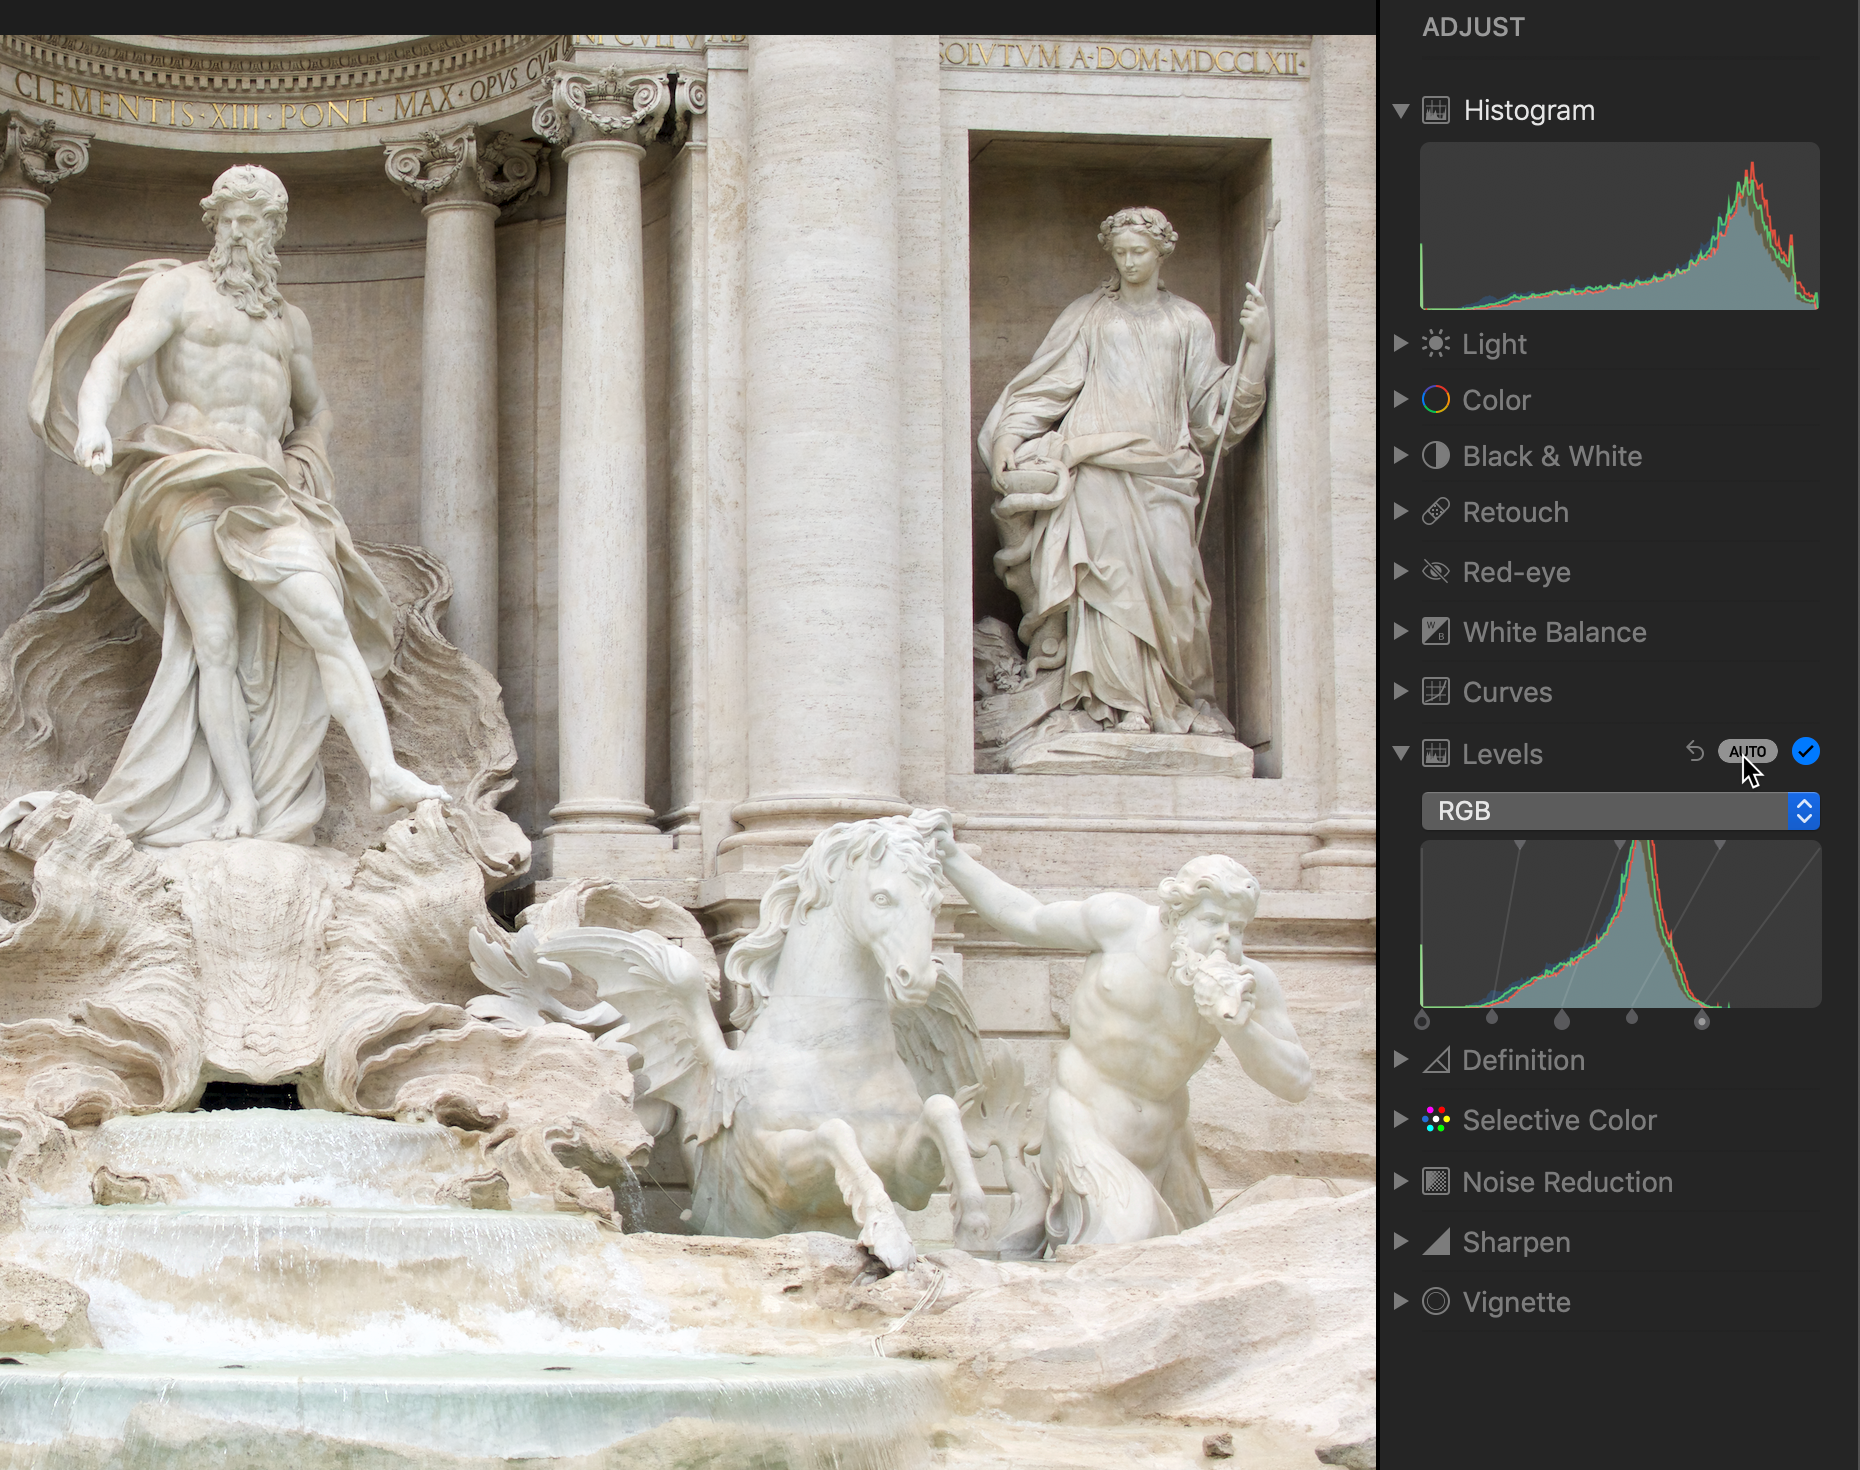This screenshot has width=1860, height=1470.
Task: Click the Curves grid icon
Action: click(x=1436, y=692)
